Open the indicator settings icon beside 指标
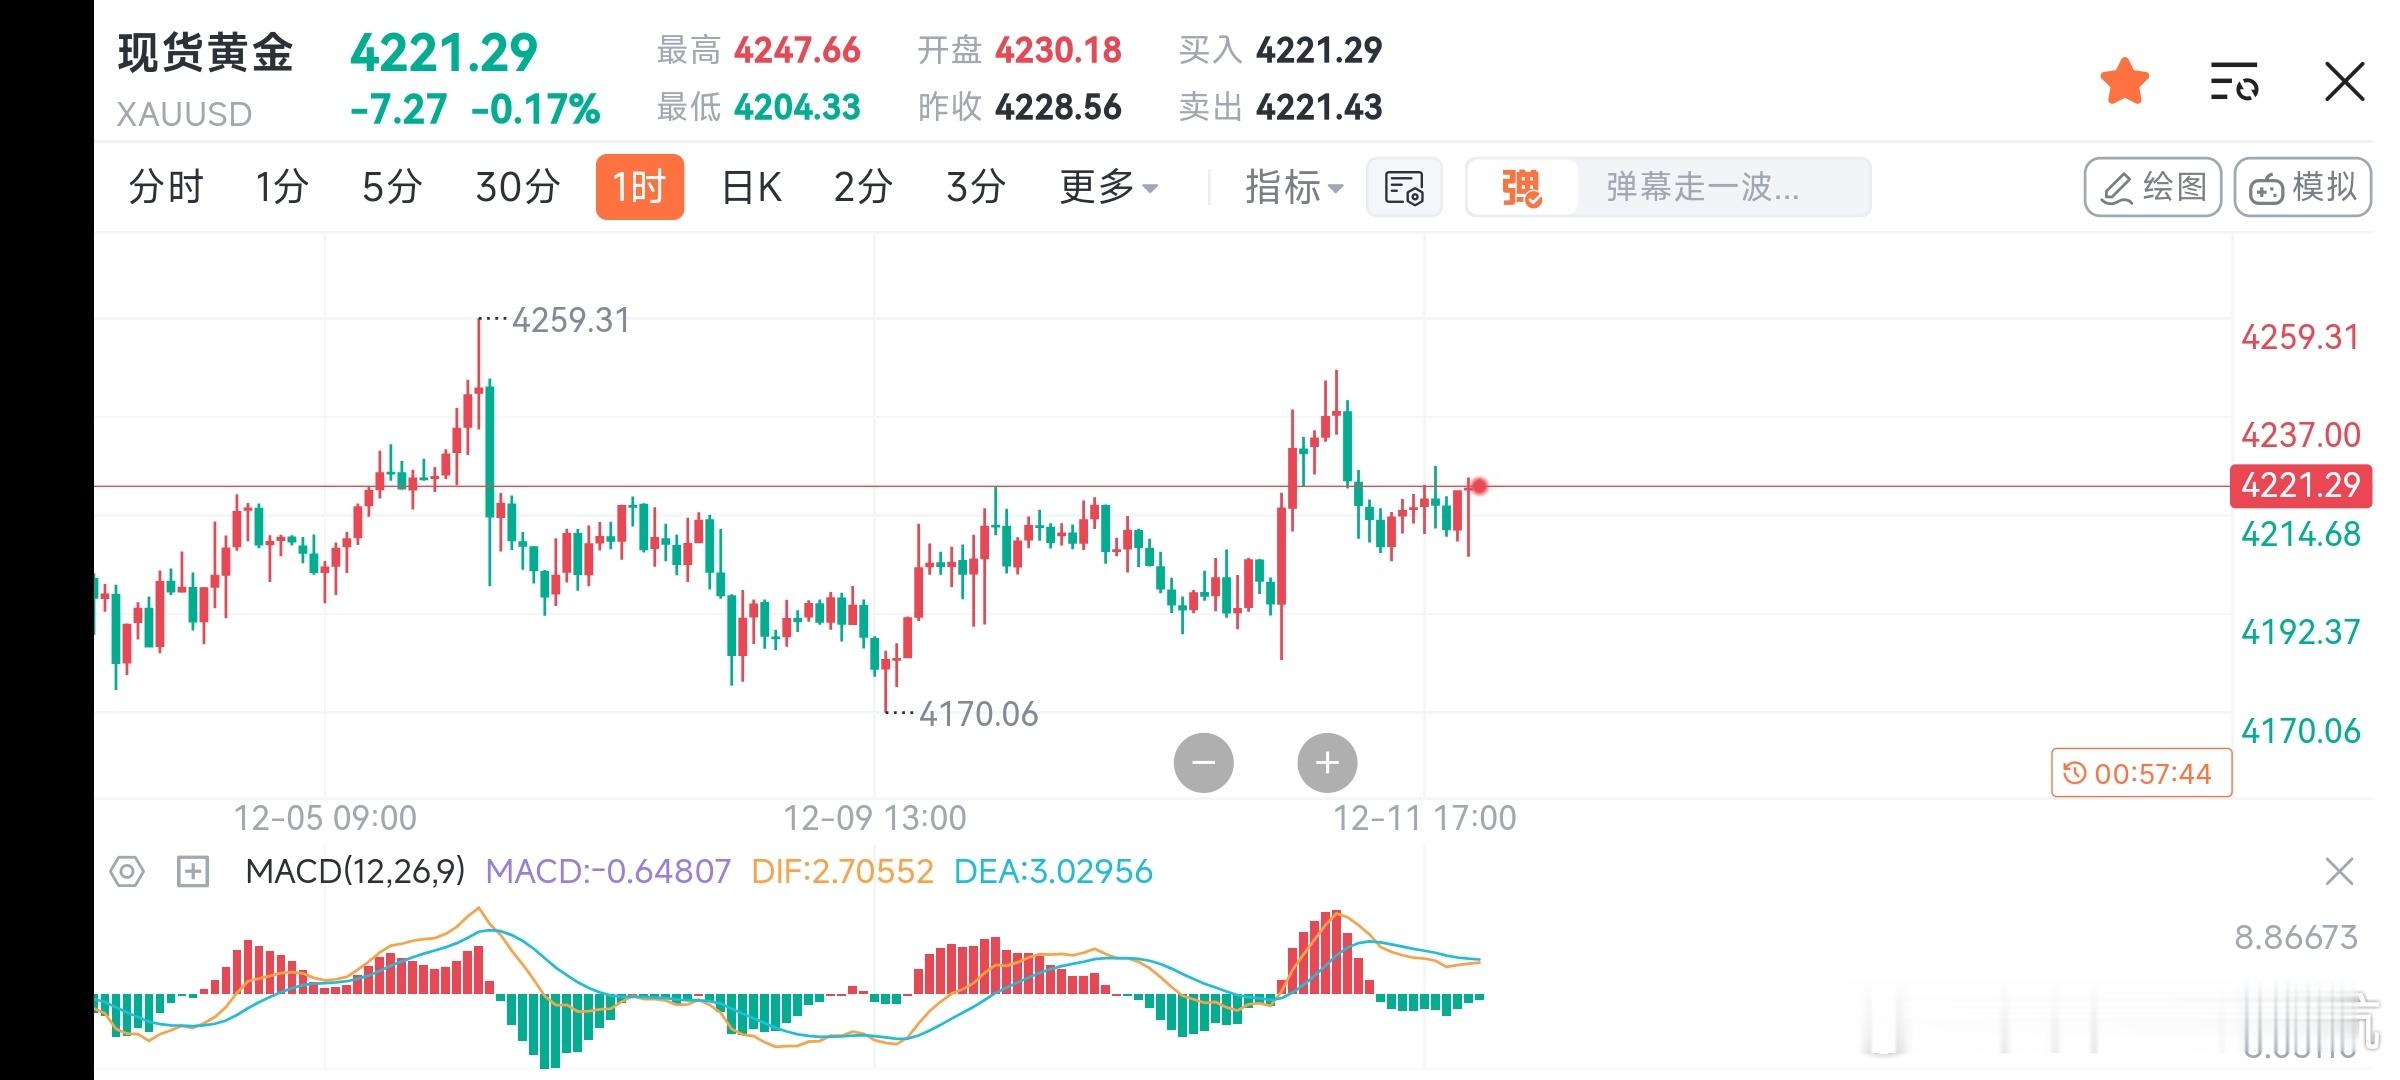Viewport: 2400px width, 1080px height. pyautogui.click(x=1404, y=187)
